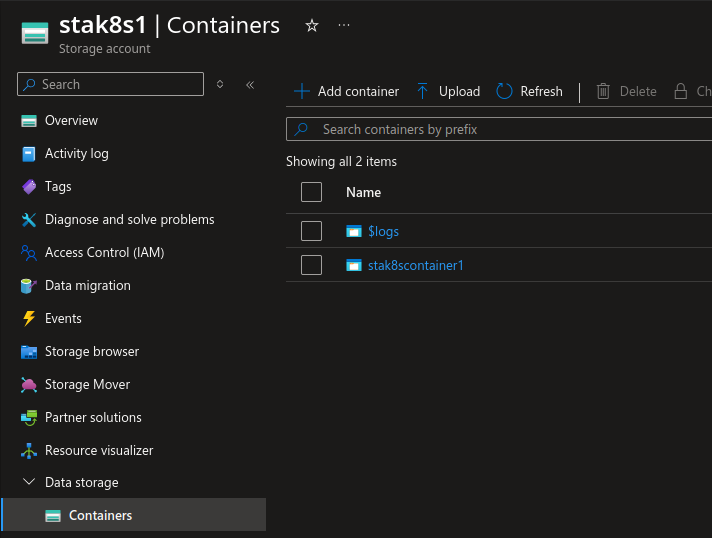The width and height of the screenshot is (712, 538).
Task: Click the $logs container icon
Action: tap(354, 232)
